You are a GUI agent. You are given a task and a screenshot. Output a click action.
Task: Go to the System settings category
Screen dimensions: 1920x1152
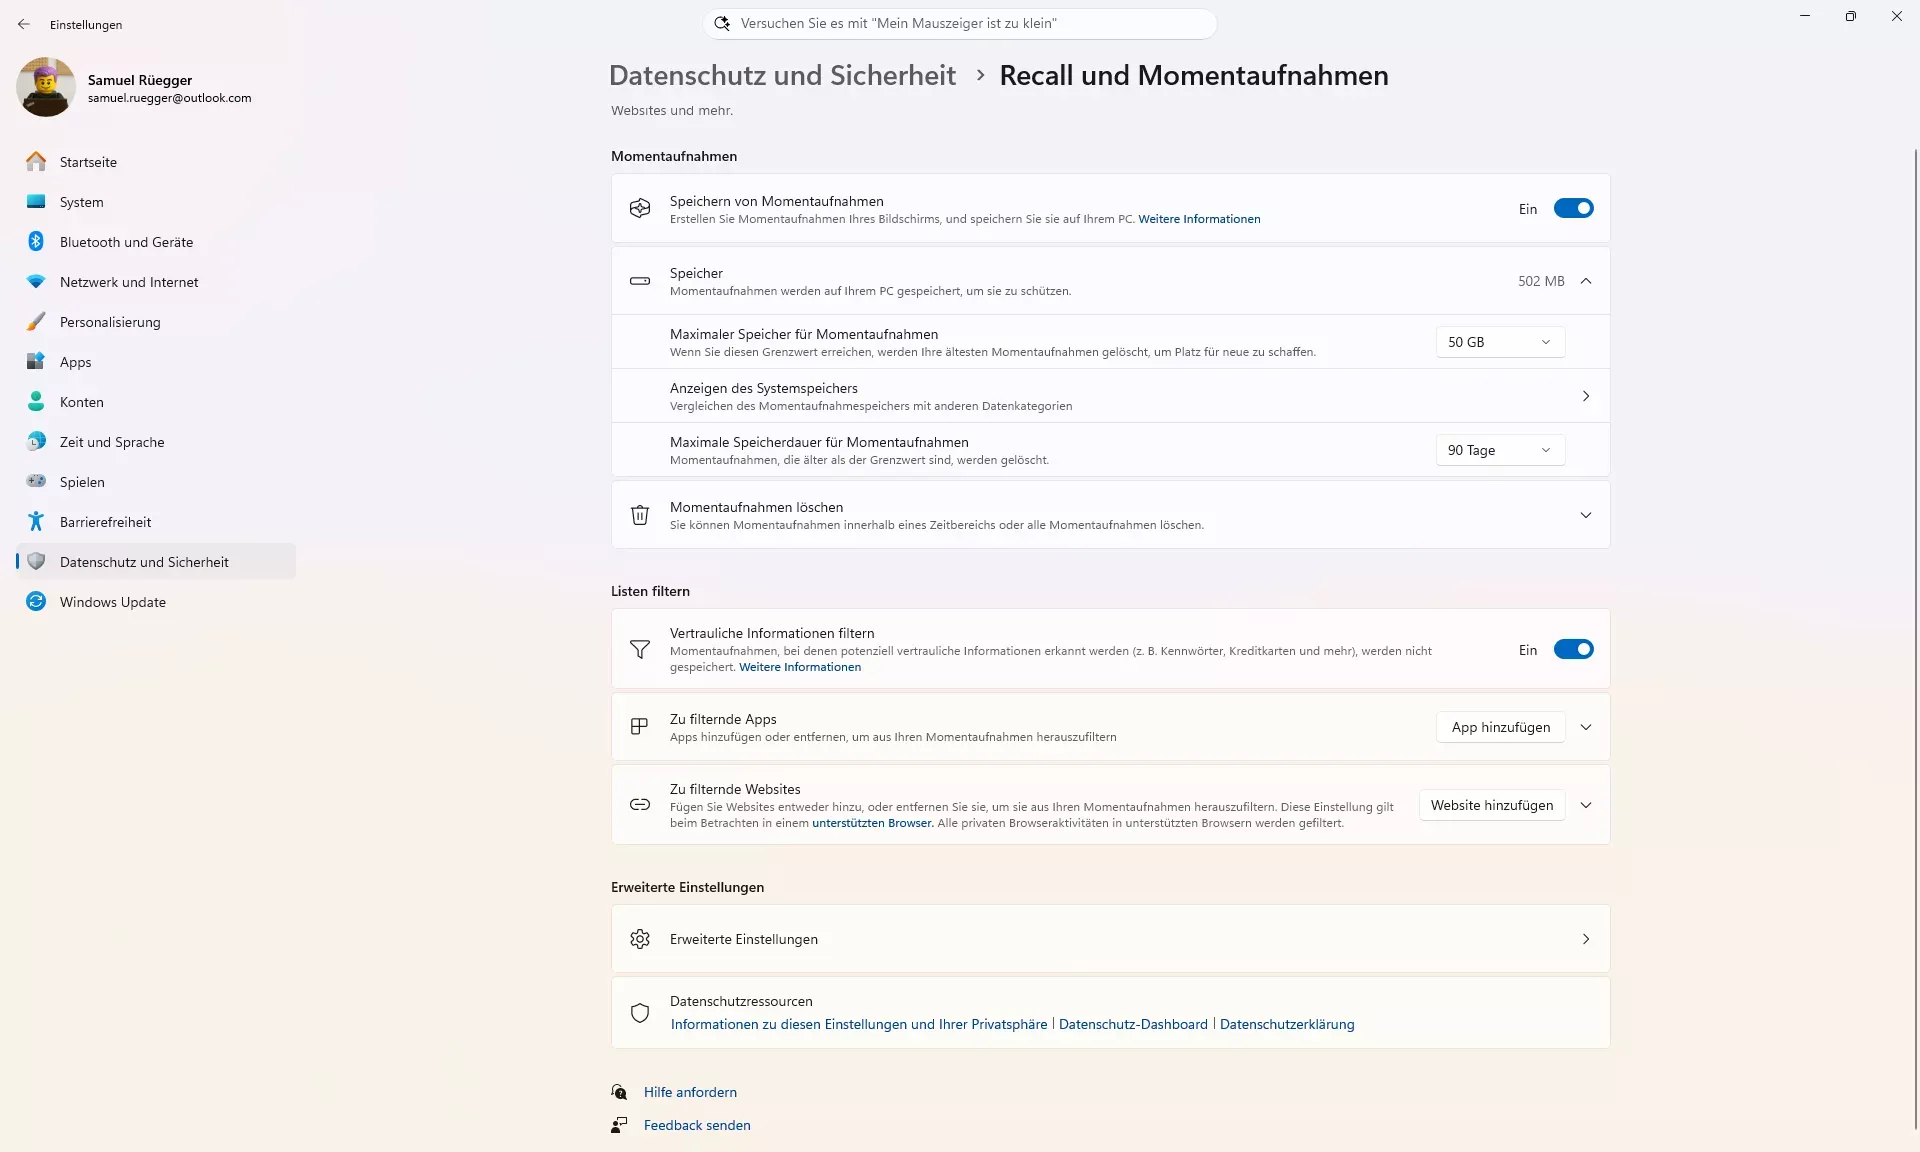pyautogui.click(x=82, y=202)
